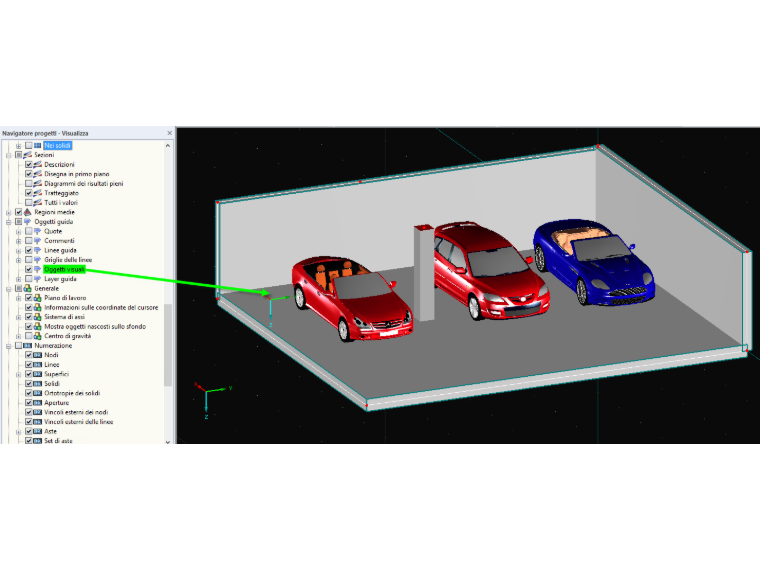
Task: Toggle the Vincoli esterni dei nodi checkbox
Action: point(29,412)
